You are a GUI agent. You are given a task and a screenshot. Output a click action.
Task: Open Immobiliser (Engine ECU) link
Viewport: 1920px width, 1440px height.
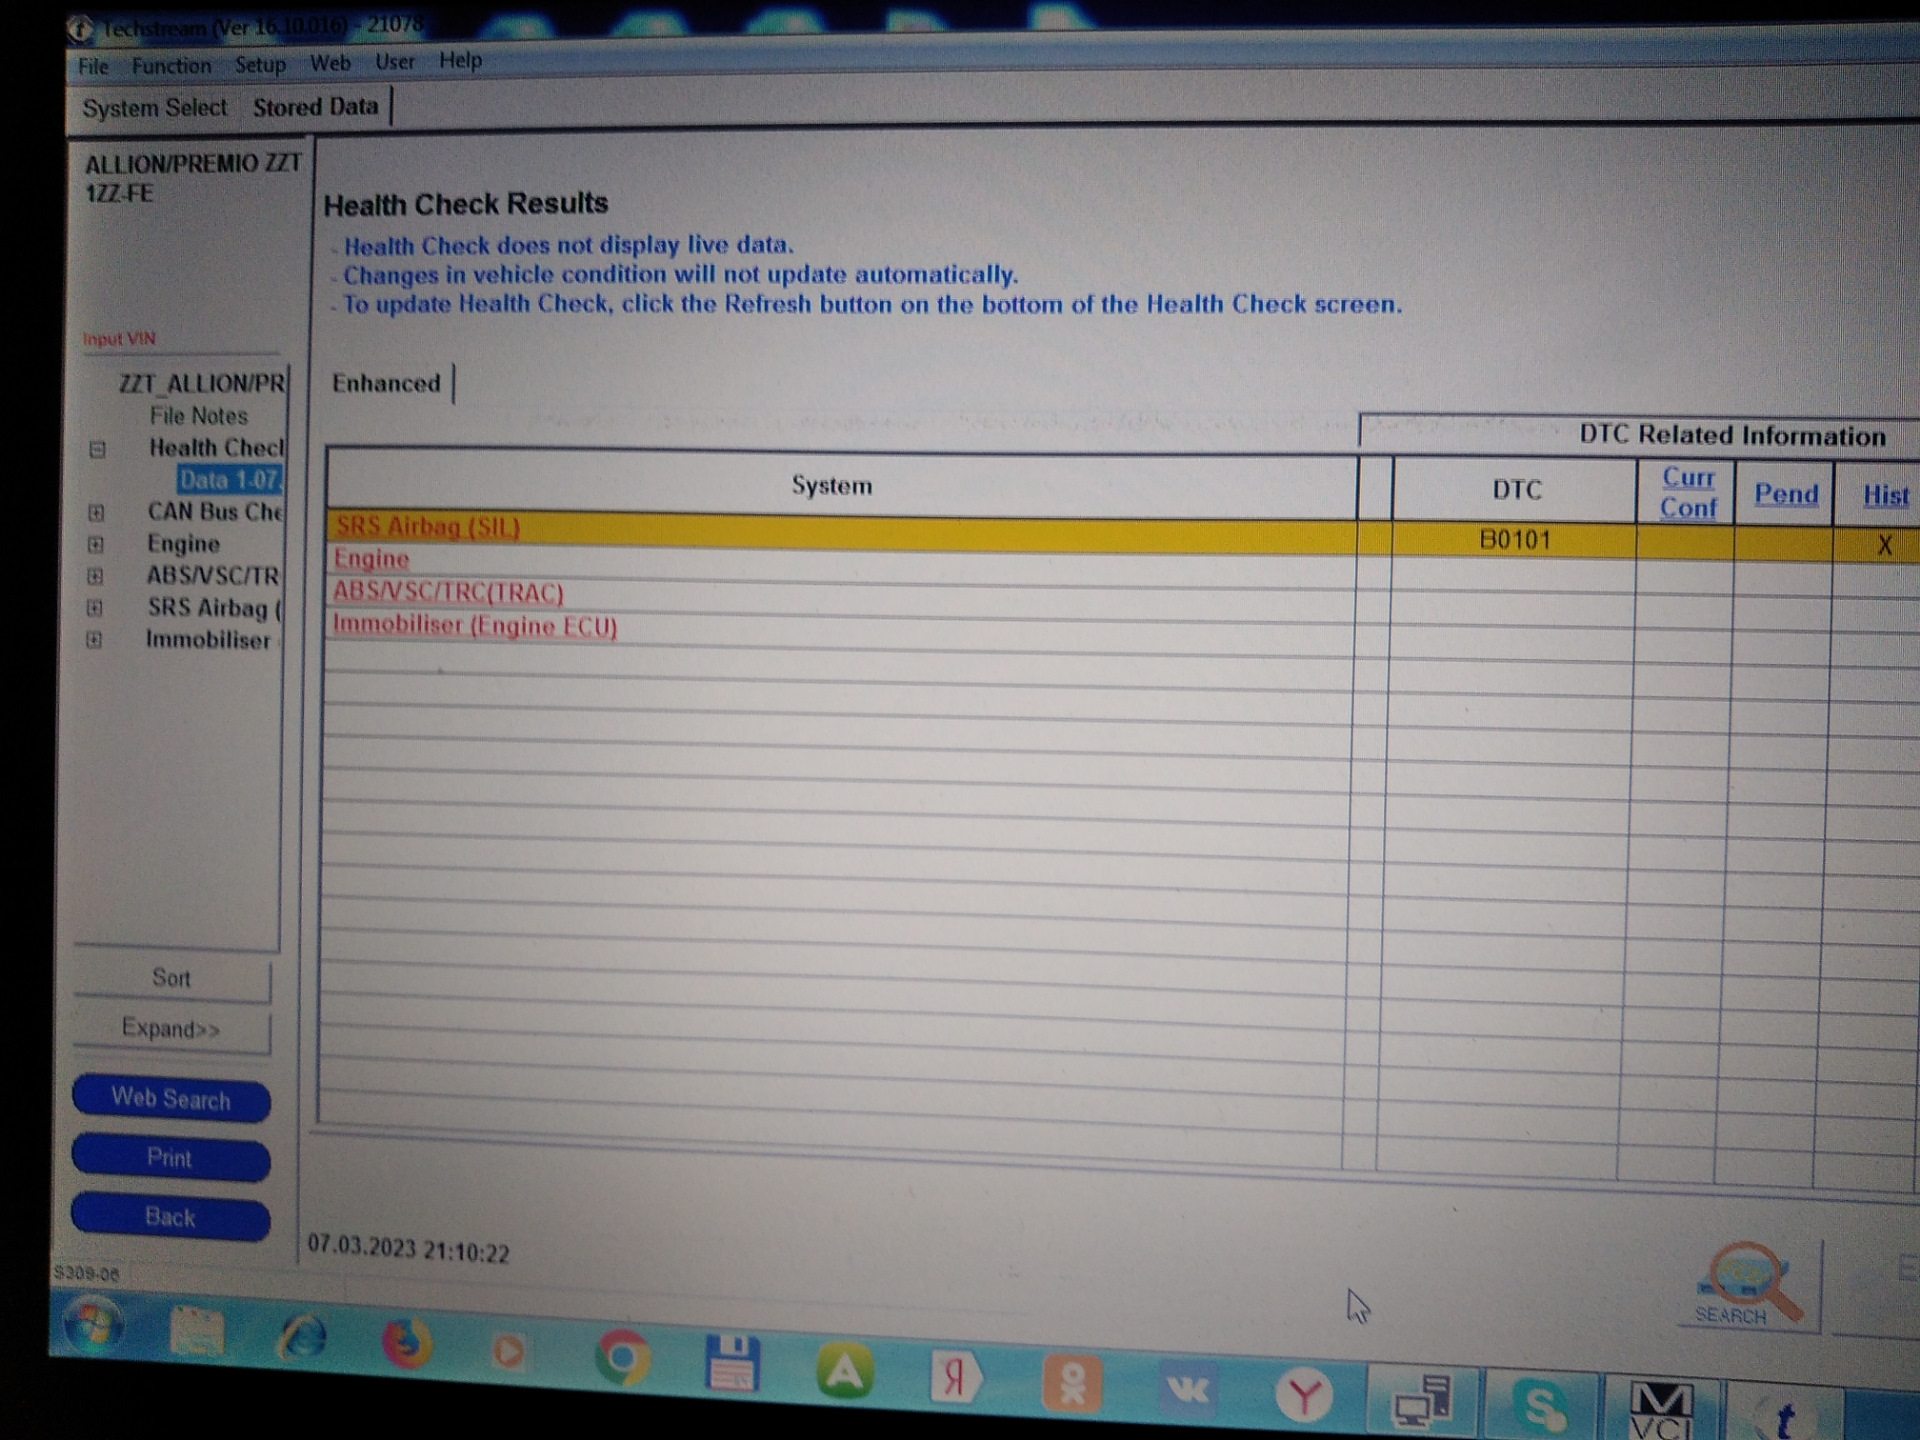[x=475, y=626]
